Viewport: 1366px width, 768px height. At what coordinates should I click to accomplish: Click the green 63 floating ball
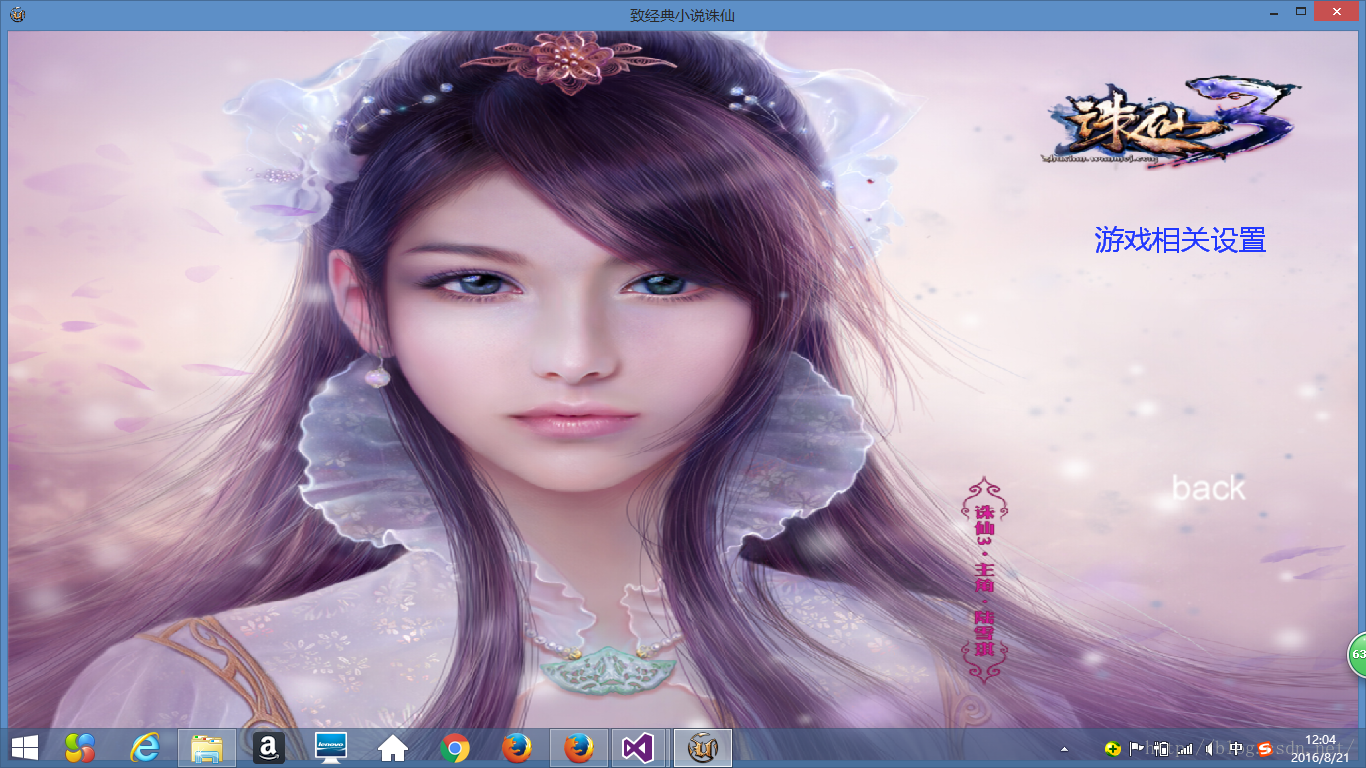(x=1357, y=655)
